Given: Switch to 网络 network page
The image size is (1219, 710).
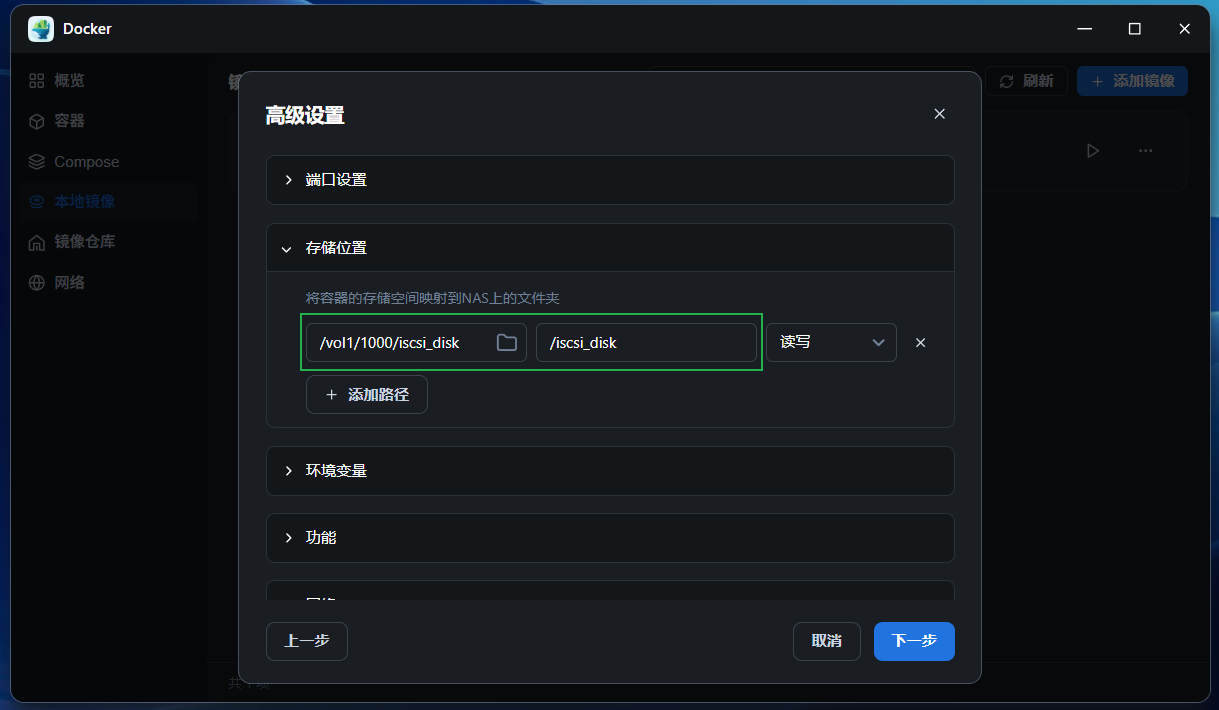Looking at the screenshot, I should click(69, 283).
